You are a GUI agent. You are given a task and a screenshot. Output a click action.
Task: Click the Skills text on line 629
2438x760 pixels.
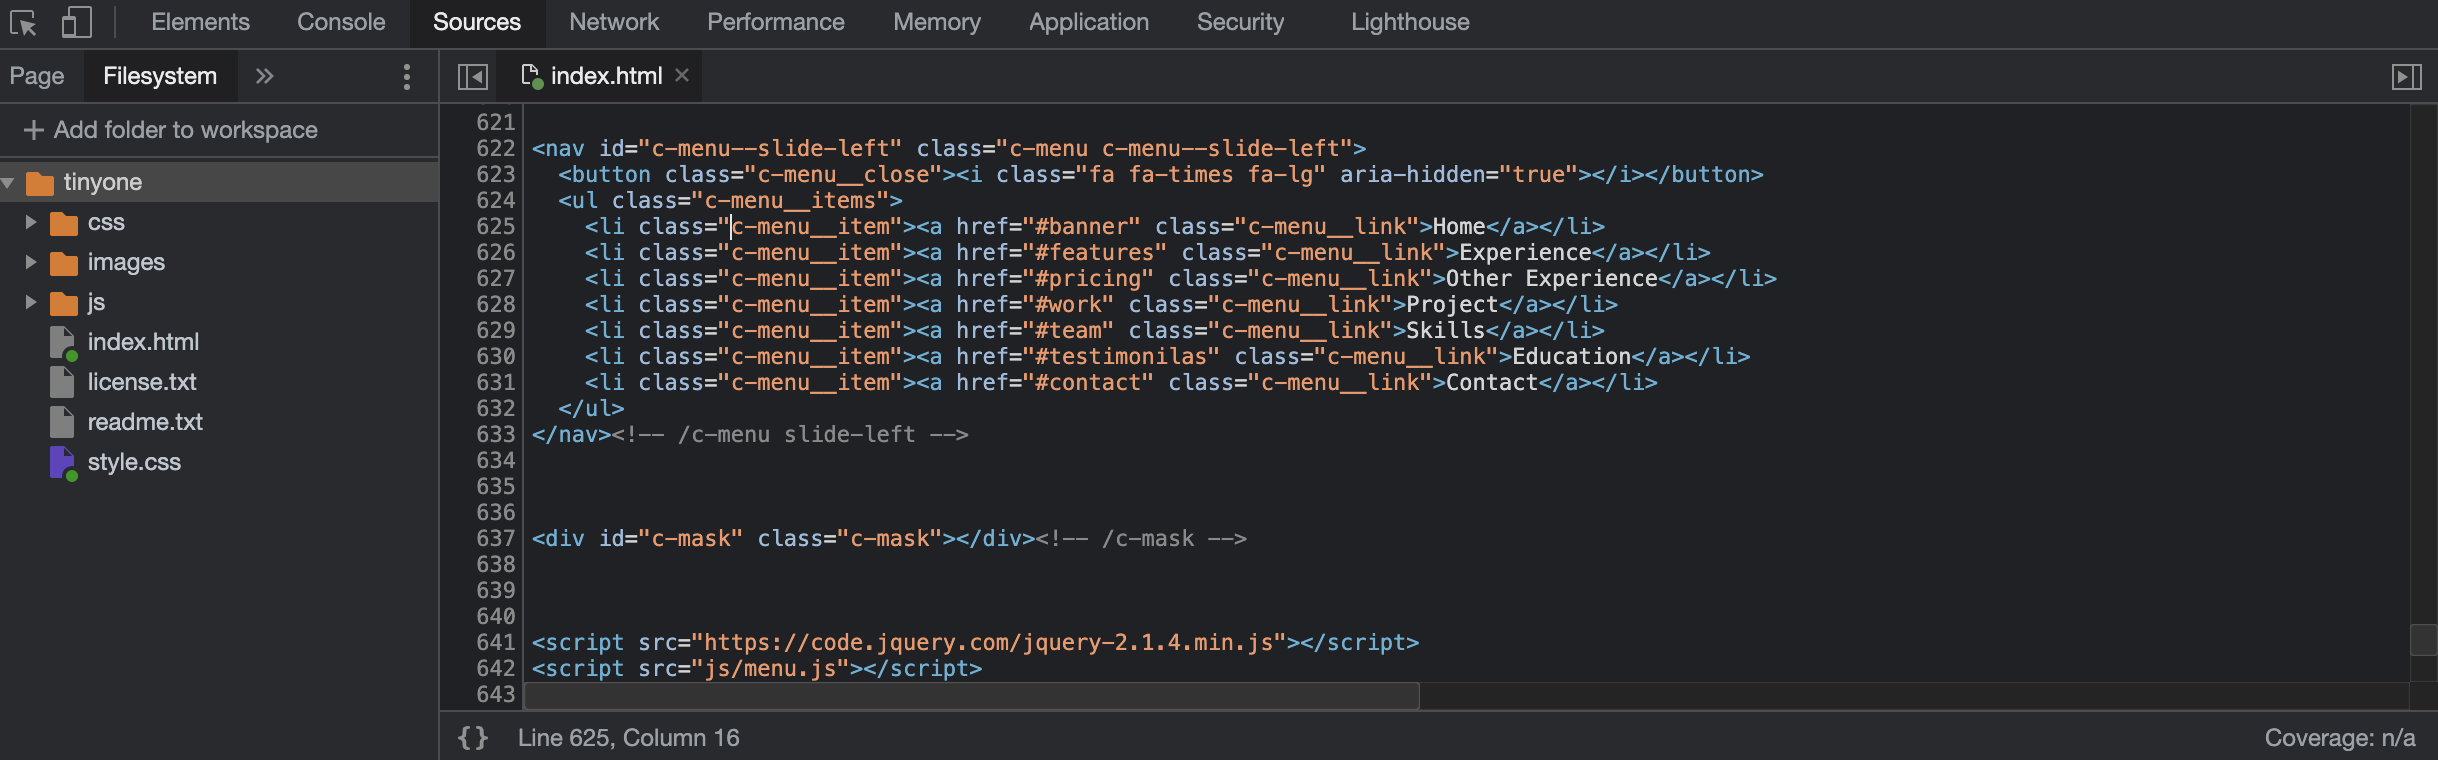(x=1446, y=330)
